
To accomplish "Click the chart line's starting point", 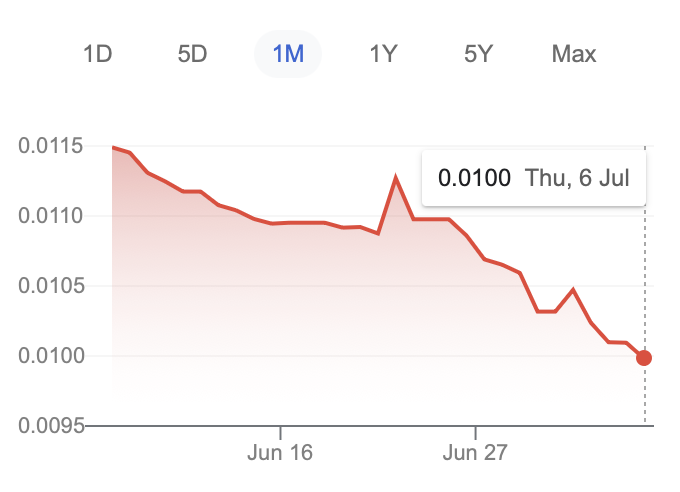I will [113, 148].
